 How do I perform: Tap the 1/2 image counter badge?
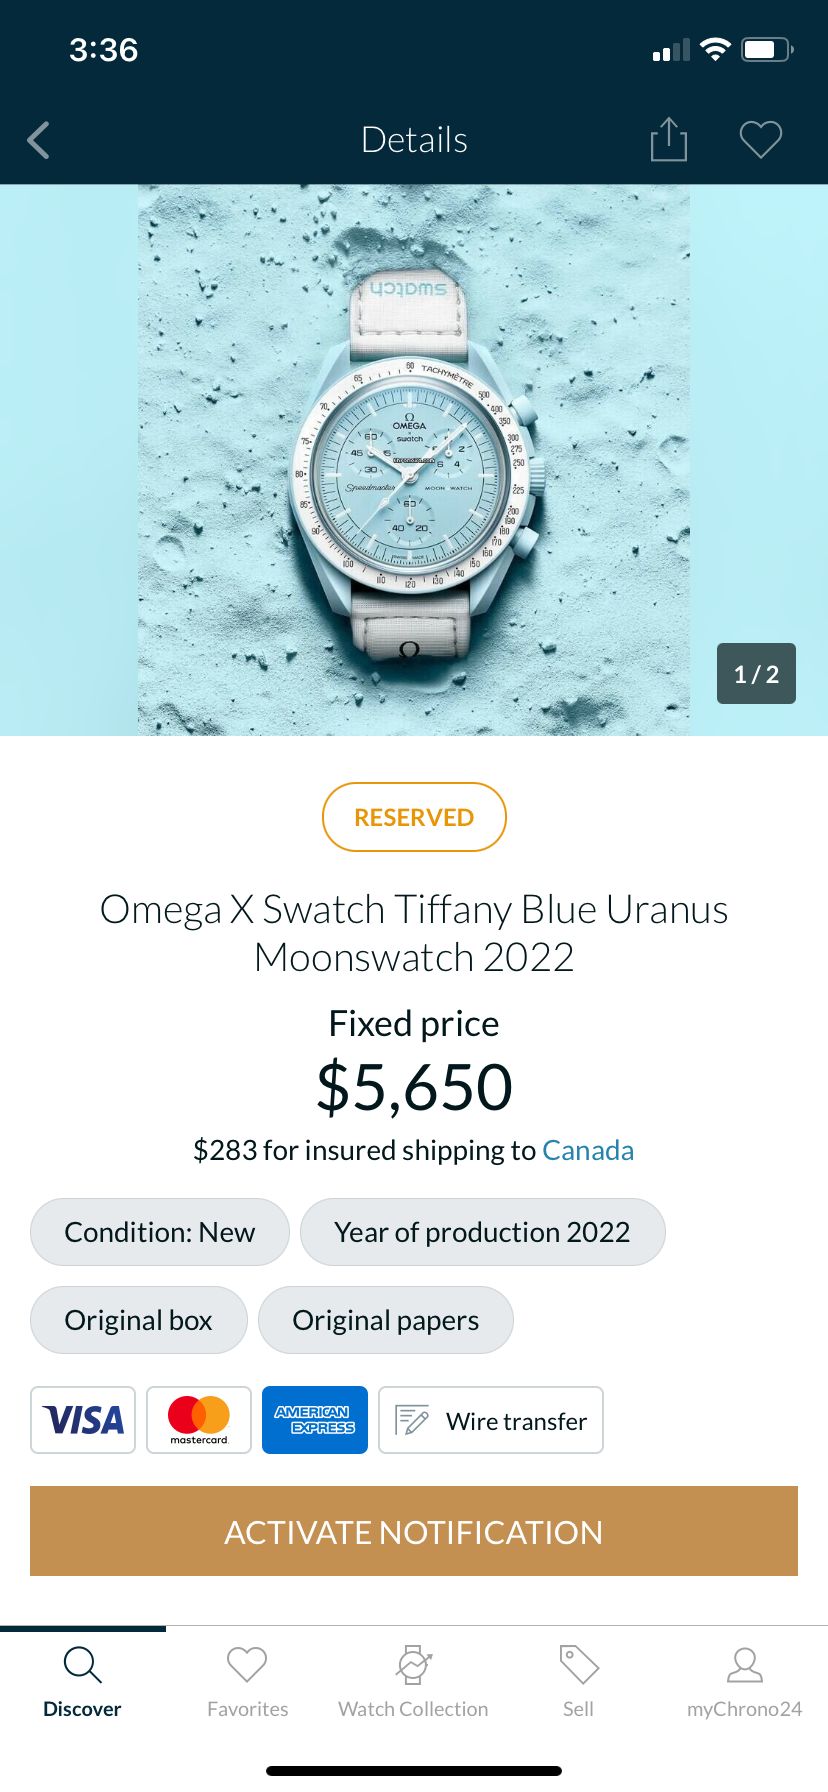(x=756, y=674)
